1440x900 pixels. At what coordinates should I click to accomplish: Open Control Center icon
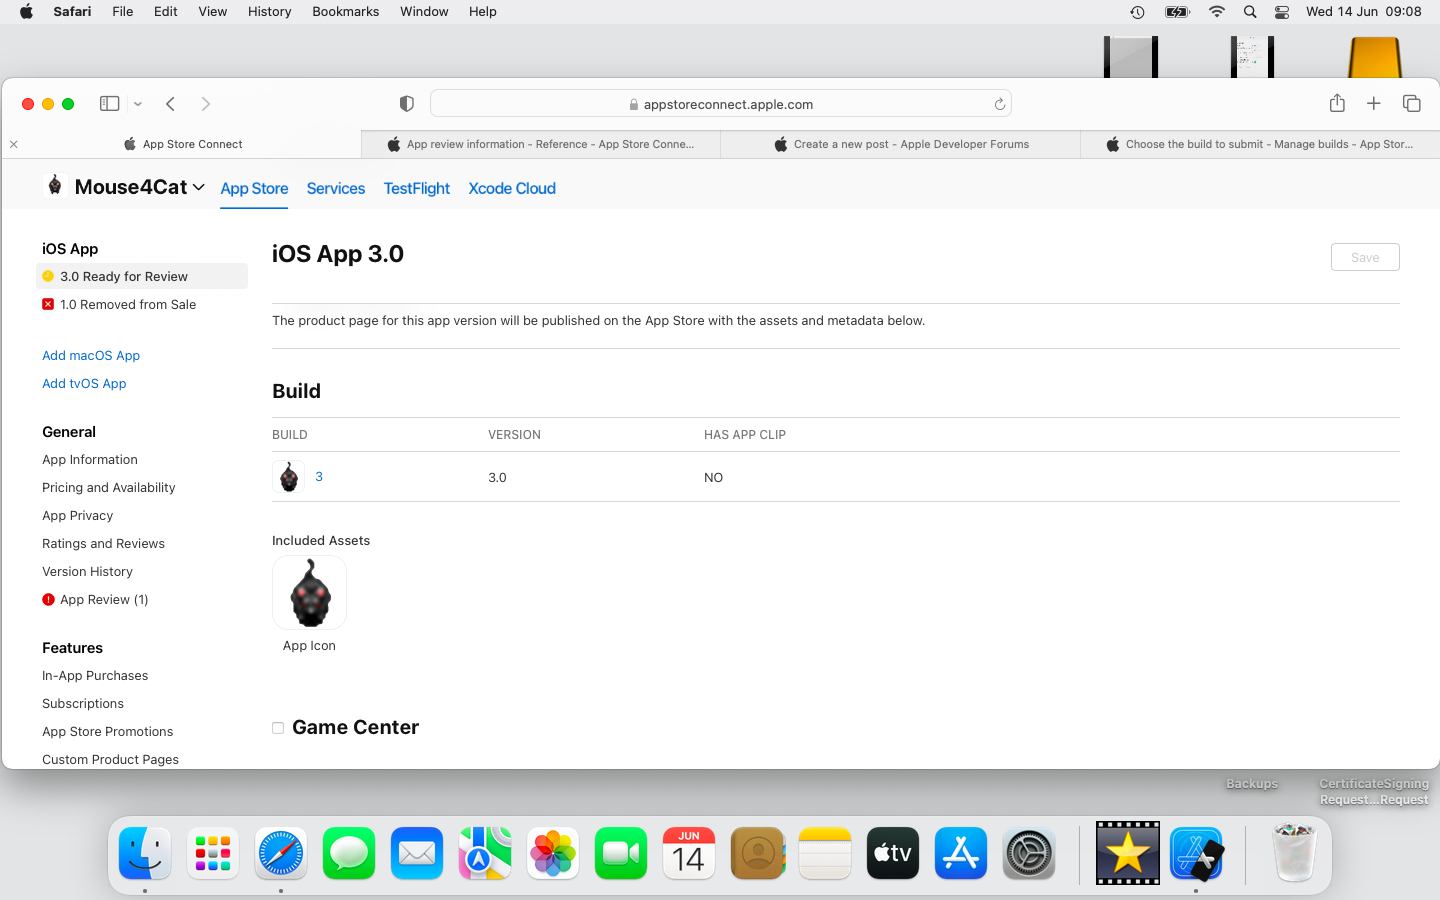coord(1282,12)
